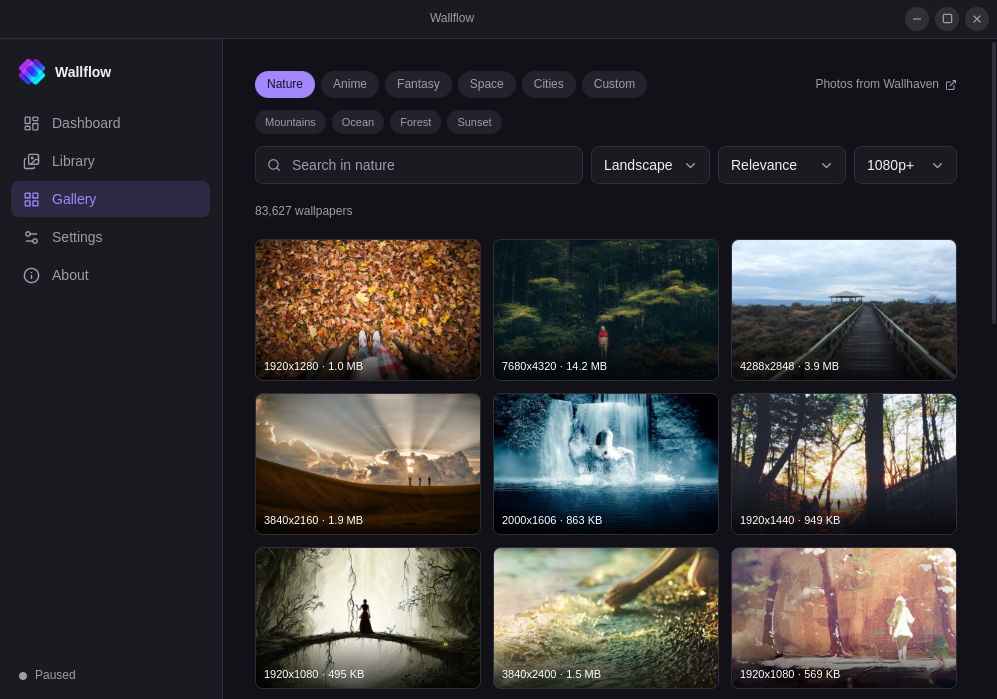Select the dark forest wallpaper 7680x4320
Viewport: 997px width, 699px height.
coord(606,310)
